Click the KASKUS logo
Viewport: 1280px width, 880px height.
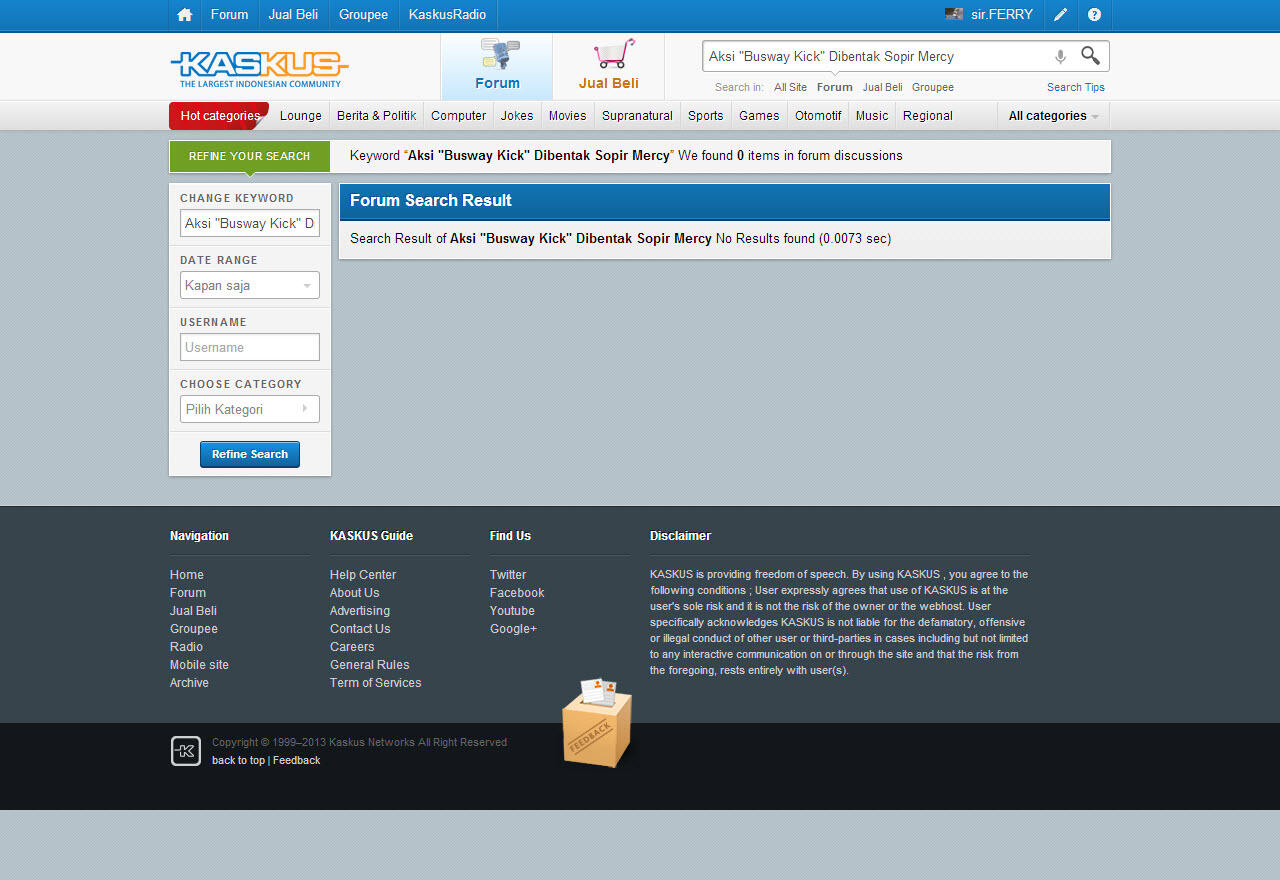pos(259,67)
